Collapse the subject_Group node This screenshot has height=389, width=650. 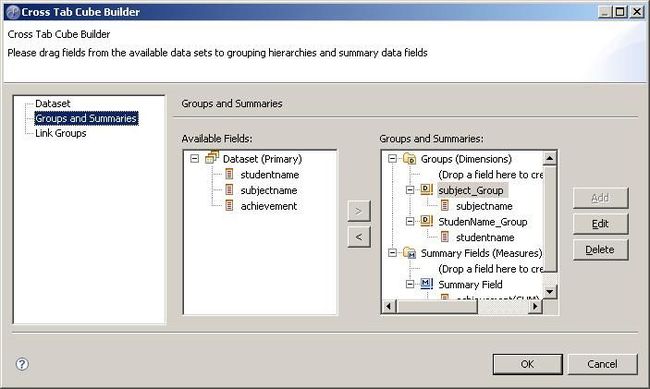tap(410, 190)
